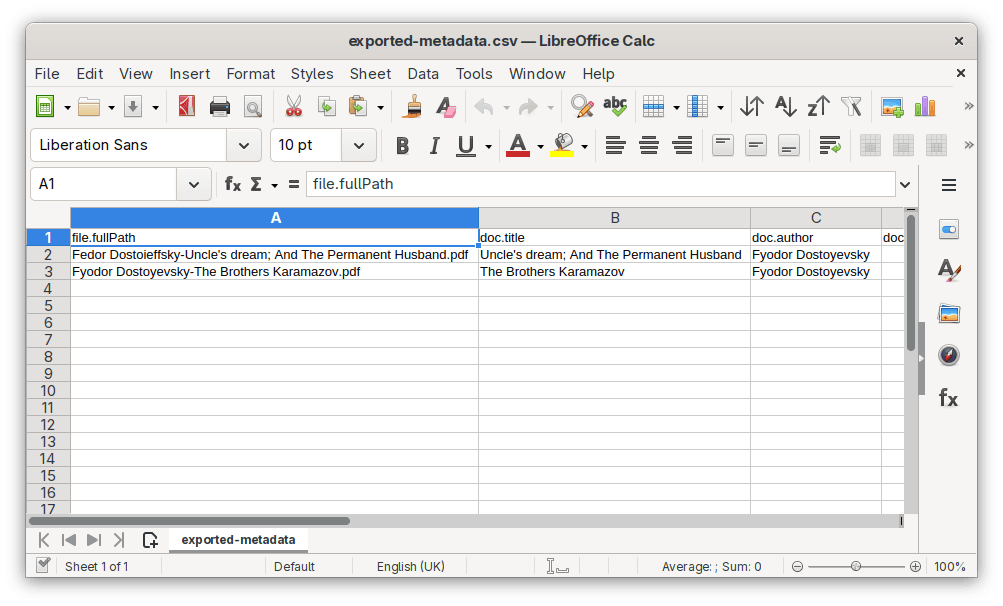Export the spreadsheet directly as PDF
The width and height of the screenshot is (1003, 606).
pyautogui.click(x=186, y=105)
